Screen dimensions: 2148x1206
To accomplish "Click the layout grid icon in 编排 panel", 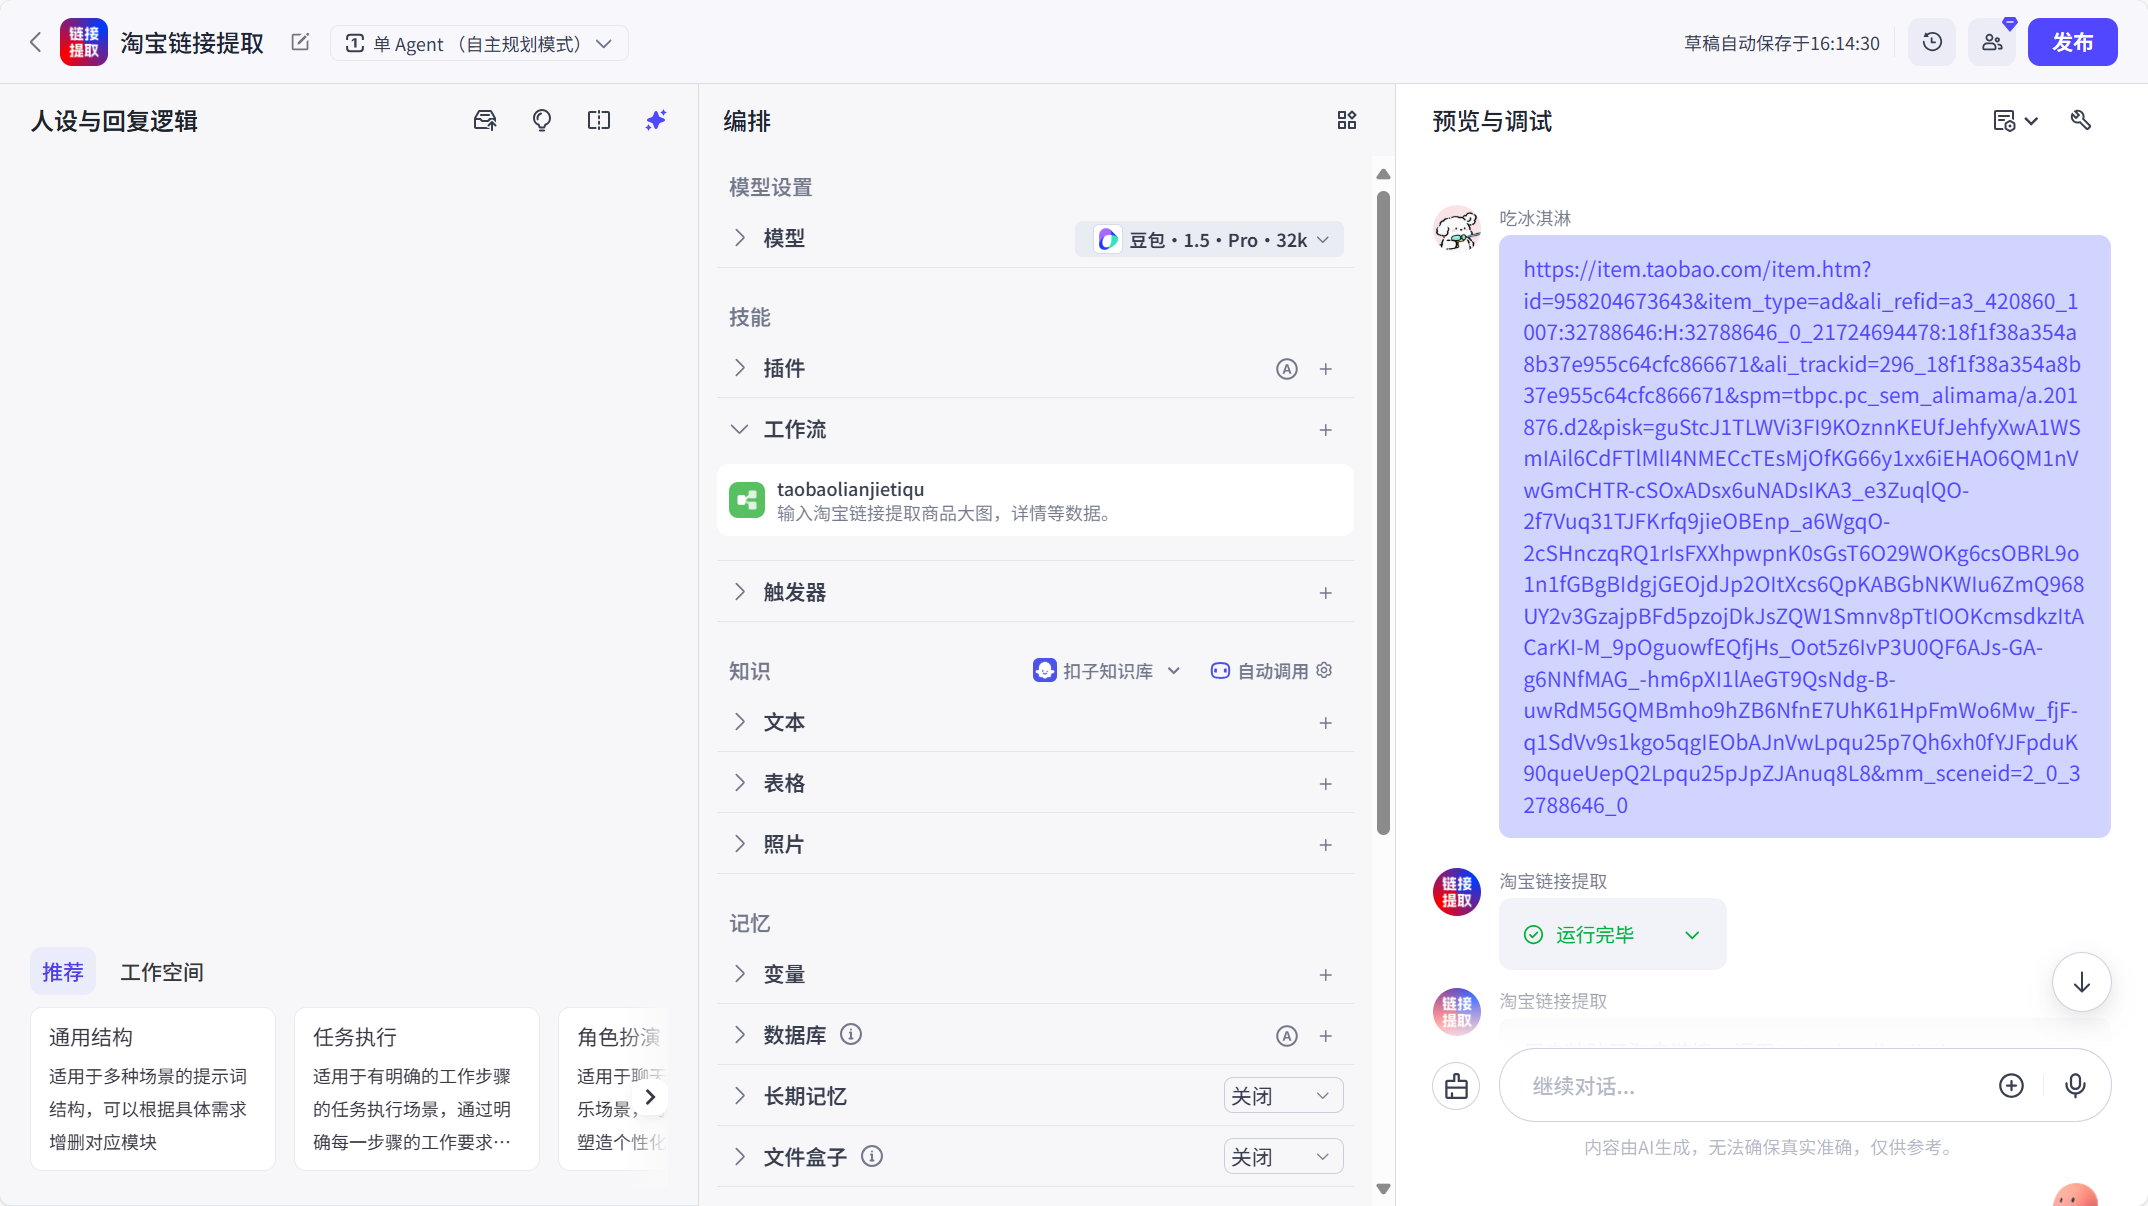I will [1346, 120].
